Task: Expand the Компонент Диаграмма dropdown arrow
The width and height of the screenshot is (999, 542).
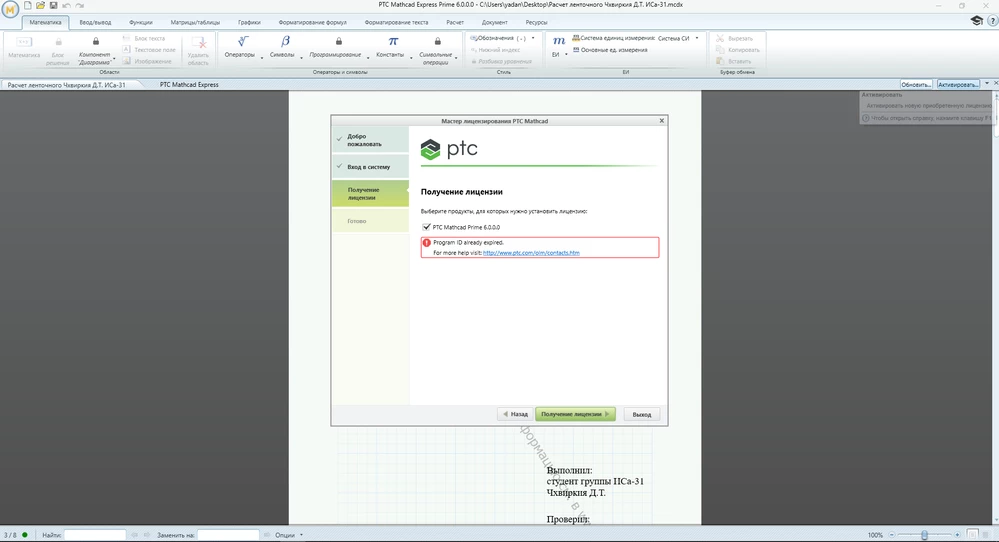Action: coord(114,58)
